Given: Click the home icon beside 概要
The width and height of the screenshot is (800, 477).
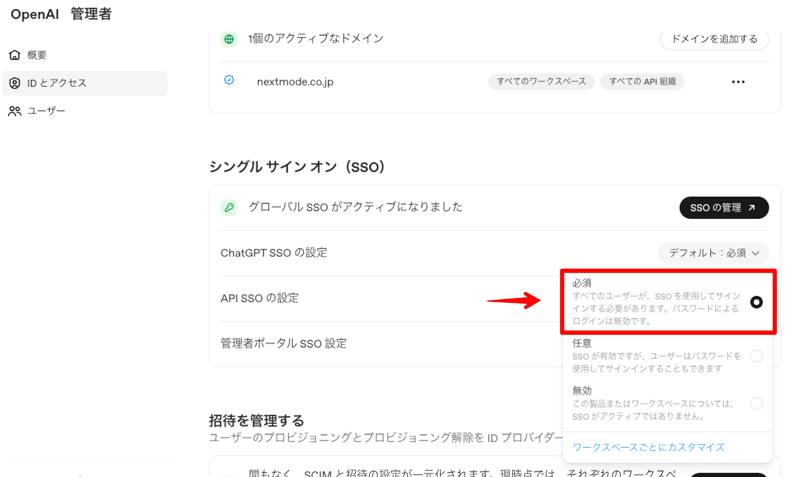Looking at the screenshot, I should (x=14, y=55).
